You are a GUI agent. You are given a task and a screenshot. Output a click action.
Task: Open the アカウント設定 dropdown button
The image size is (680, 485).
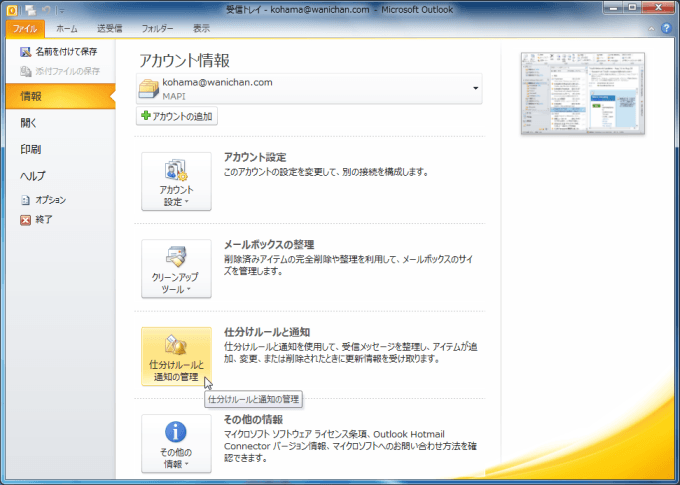pos(176,181)
